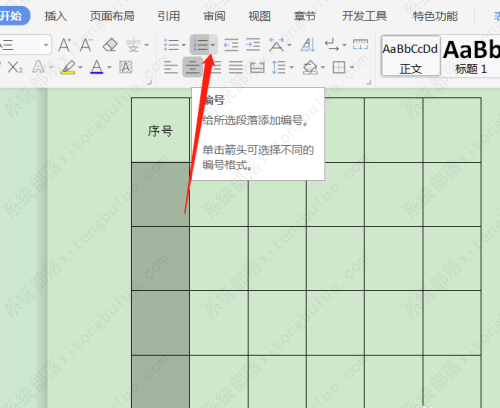Click into the font size input box

[x=21, y=45]
